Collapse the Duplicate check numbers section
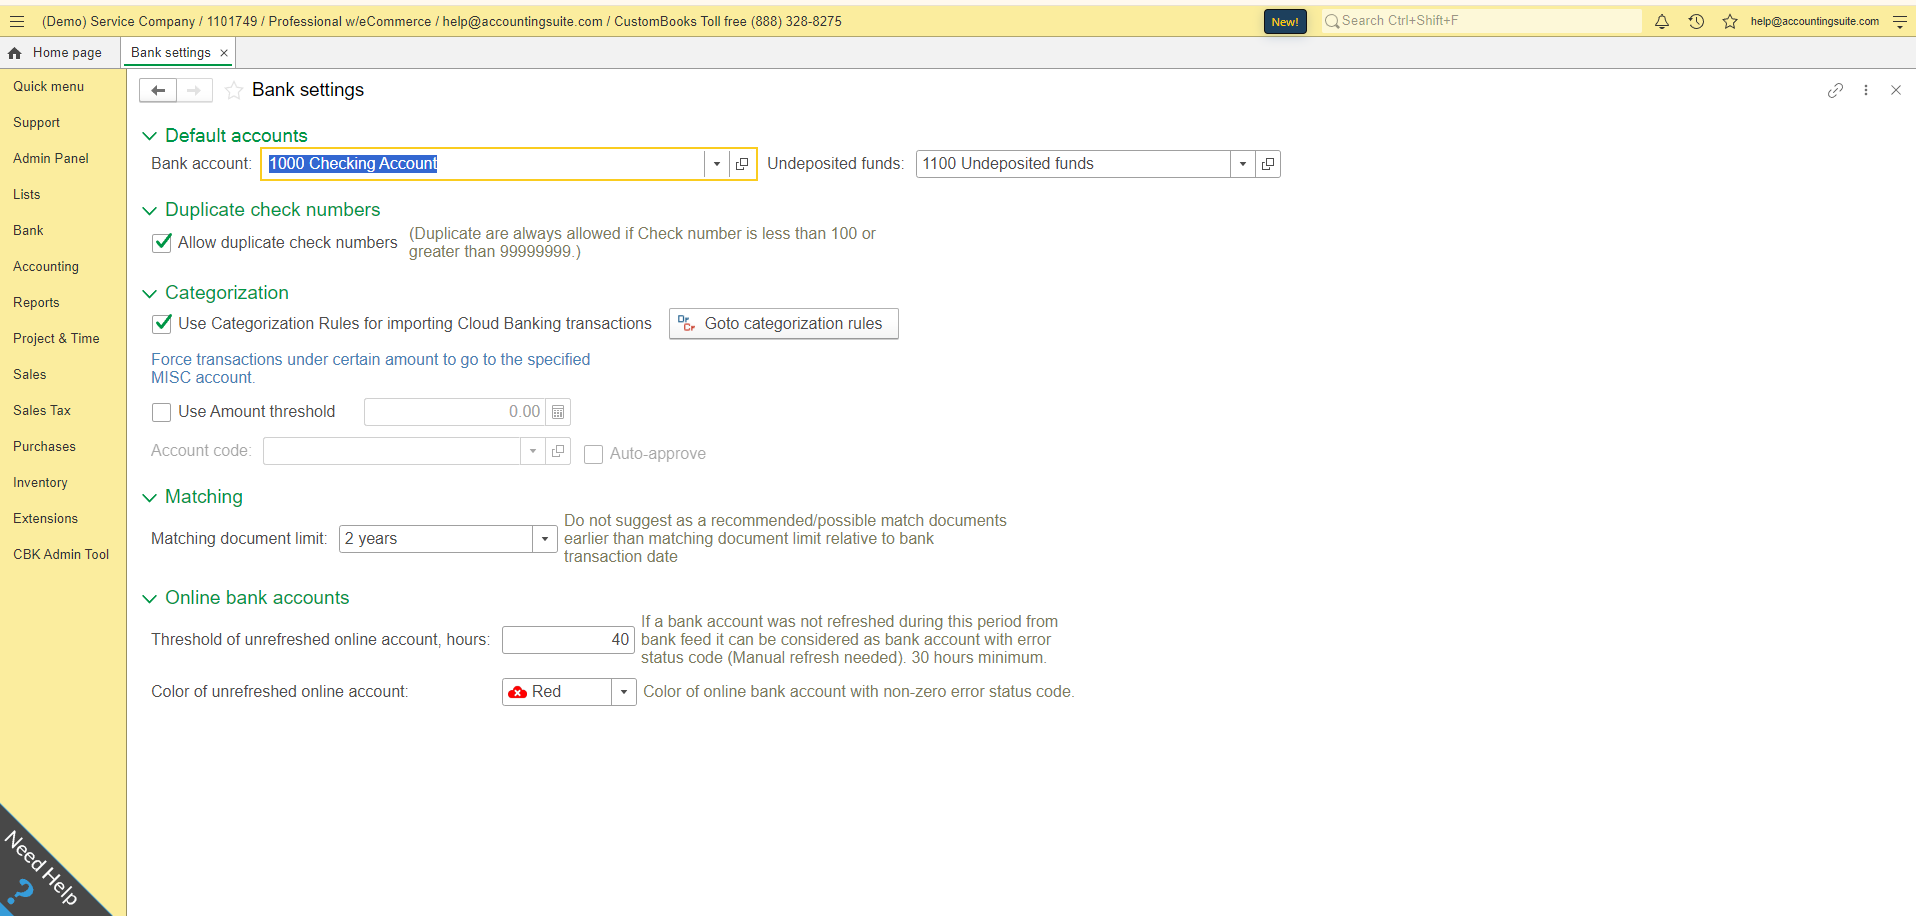Screen dimensions: 1916x916 click(150, 210)
